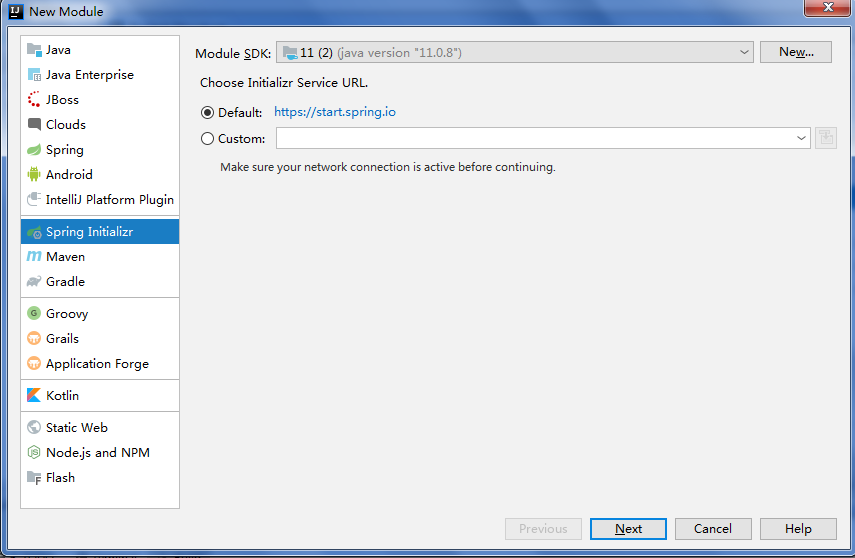Select the IntelliJ Platform Plugin label
Screen dimensions: 855x558
tap(110, 200)
